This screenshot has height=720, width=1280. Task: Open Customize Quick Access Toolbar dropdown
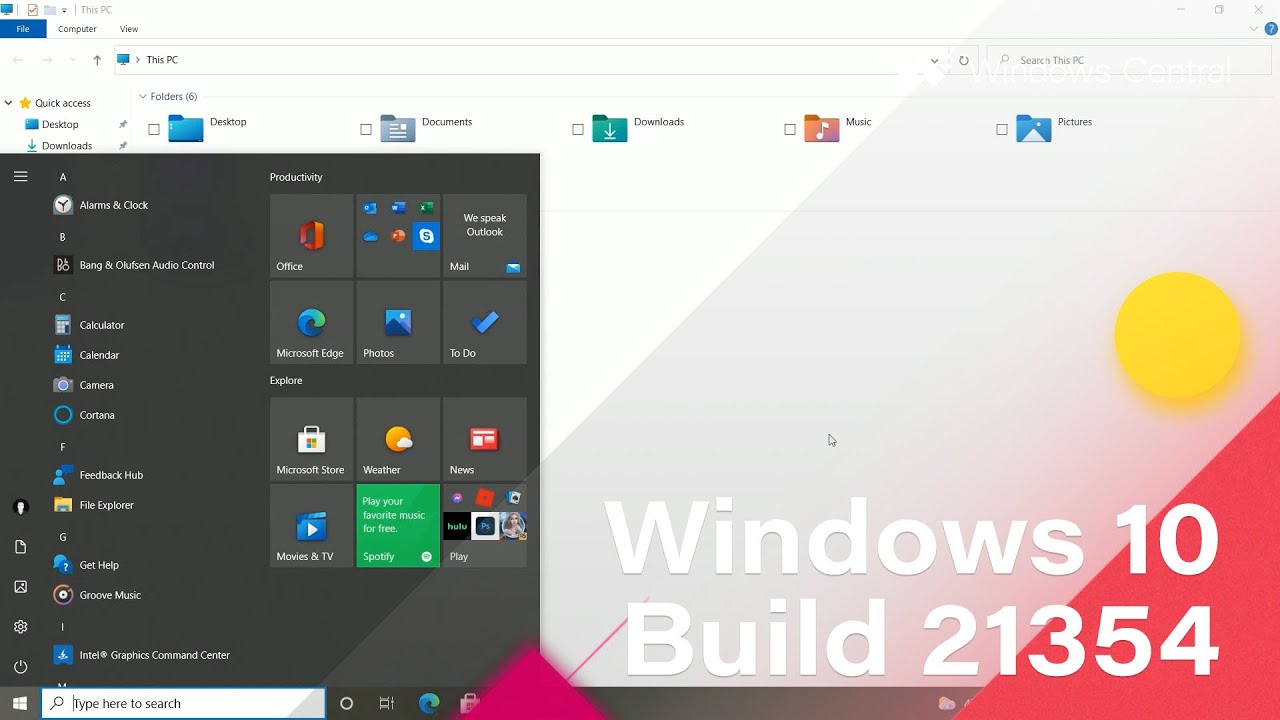[x=65, y=10]
